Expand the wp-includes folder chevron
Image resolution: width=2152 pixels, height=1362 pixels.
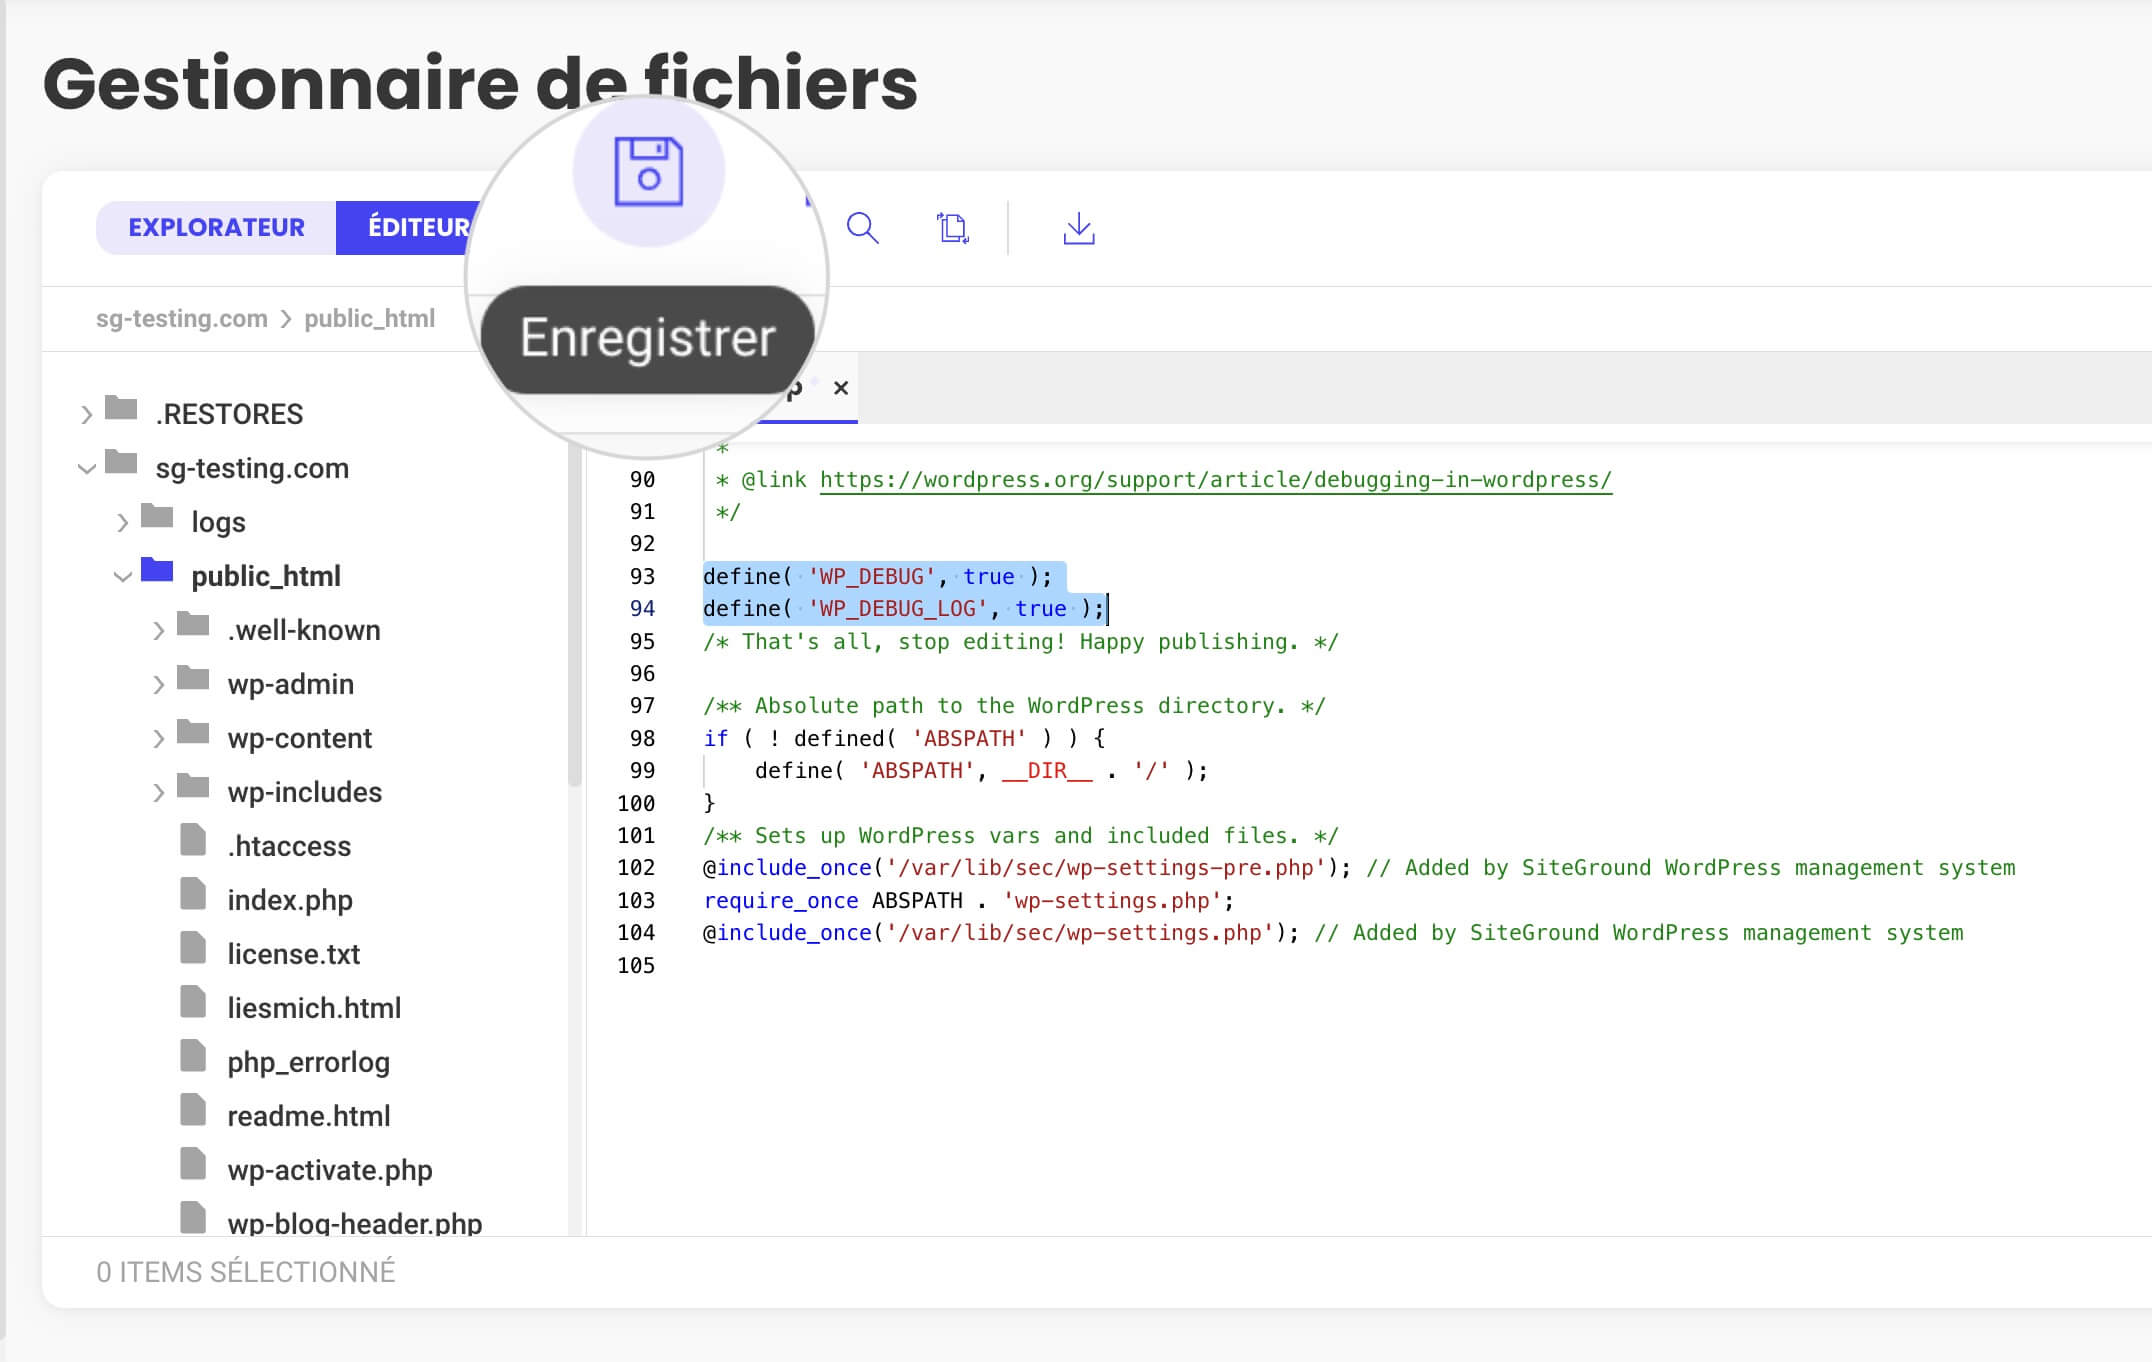(x=159, y=792)
